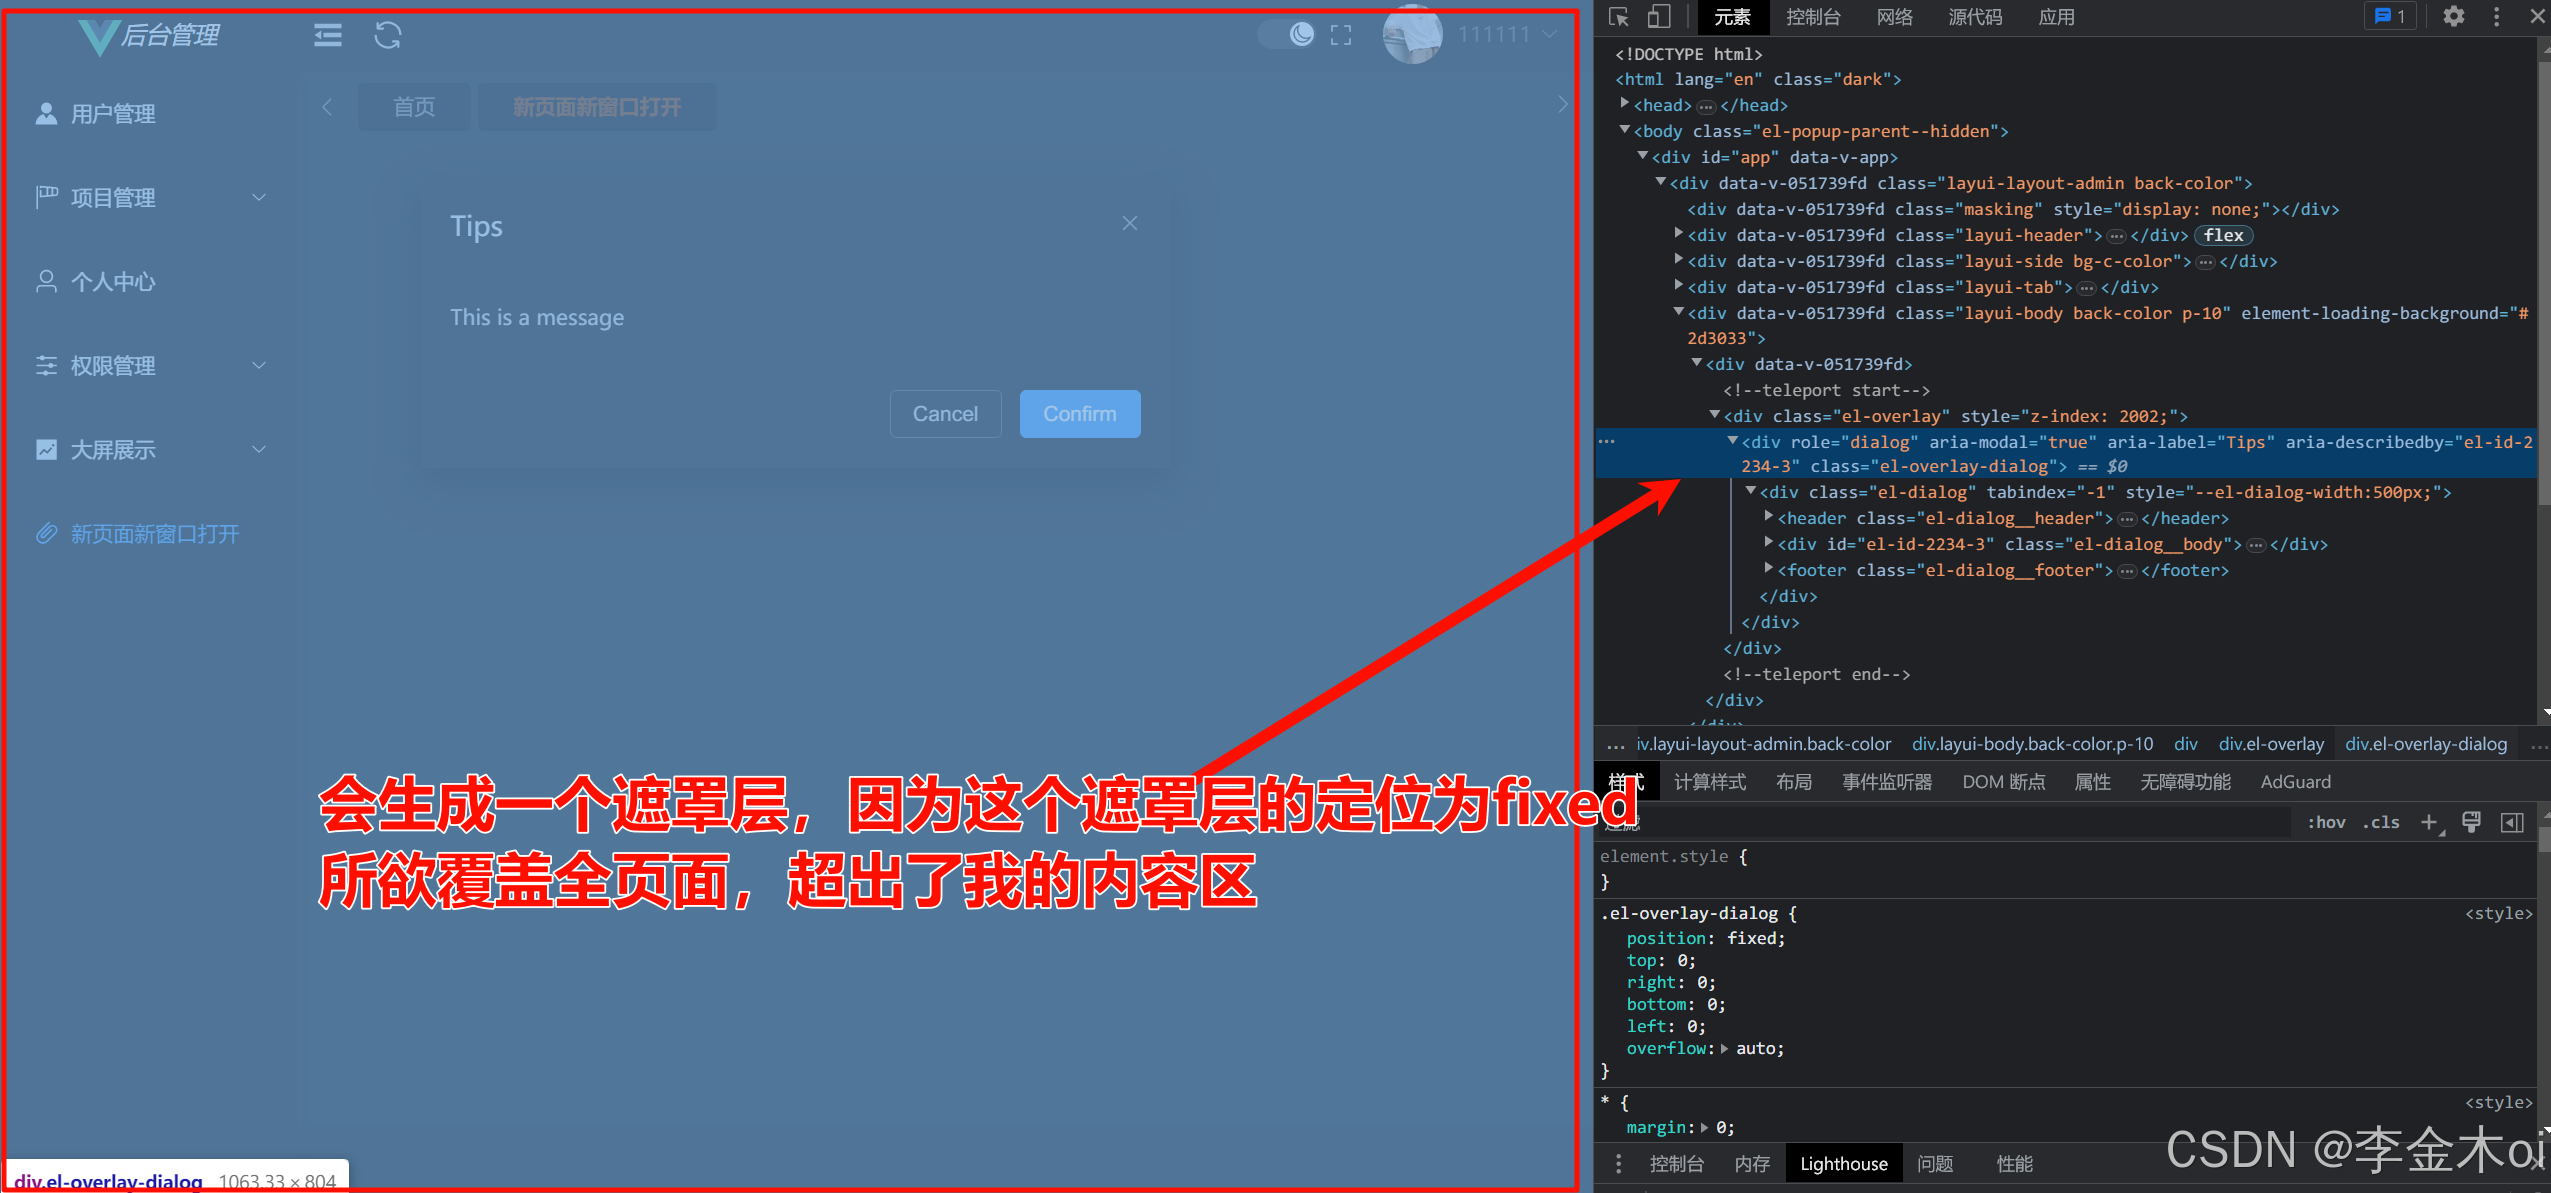The height and width of the screenshot is (1193, 2551).
Task: Expand the <header class="el-dialog__header"> node
Action: tap(1768, 517)
